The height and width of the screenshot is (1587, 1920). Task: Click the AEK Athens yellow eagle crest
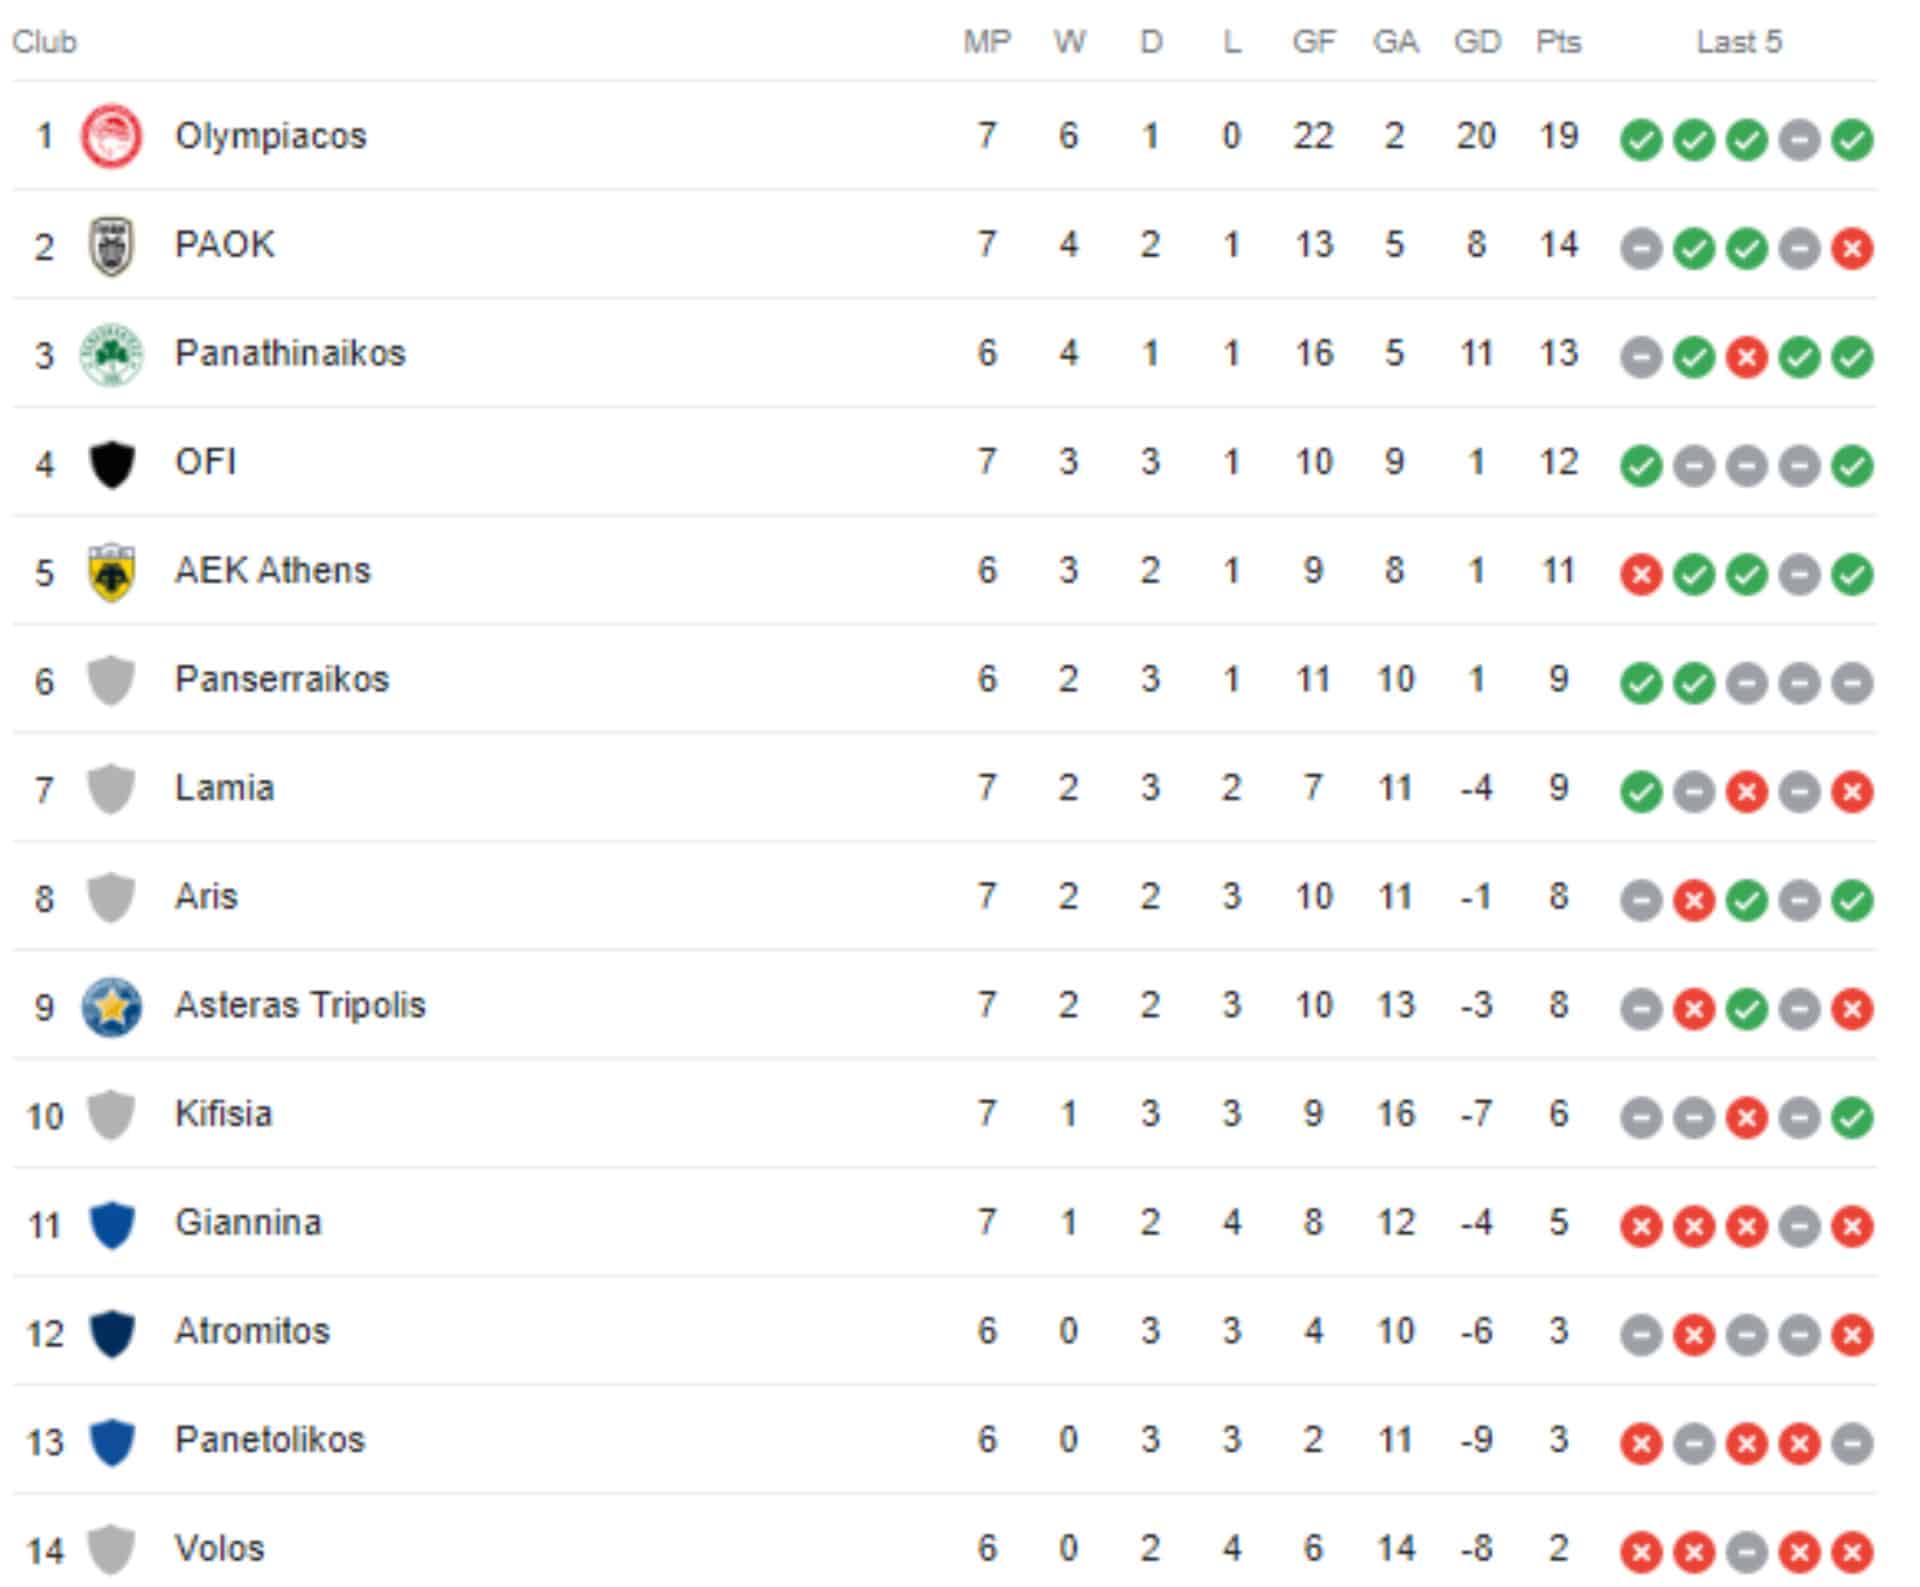[x=111, y=571]
